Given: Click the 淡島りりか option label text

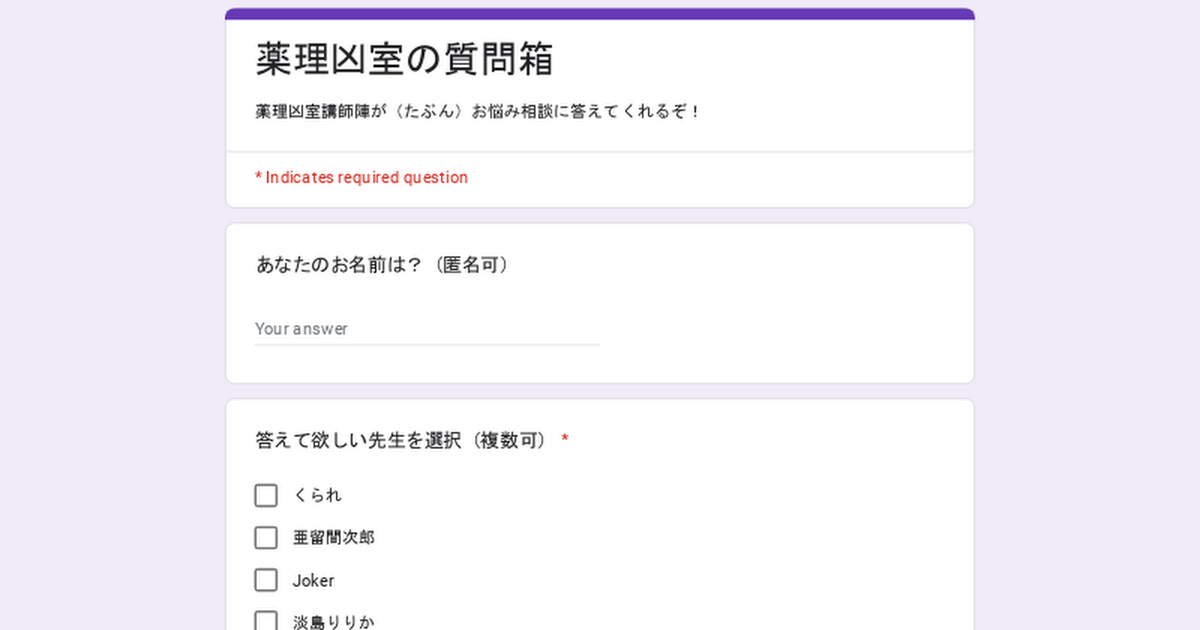Looking at the screenshot, I should [333, 622].
